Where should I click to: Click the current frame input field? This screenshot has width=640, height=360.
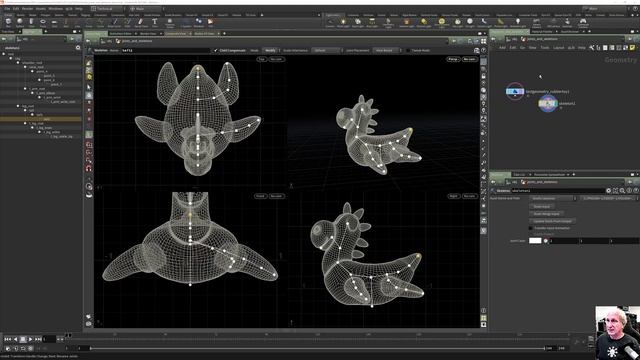[49, 339]
